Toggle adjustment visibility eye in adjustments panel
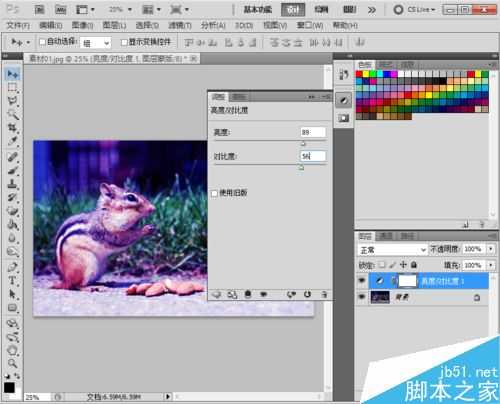 264,294
